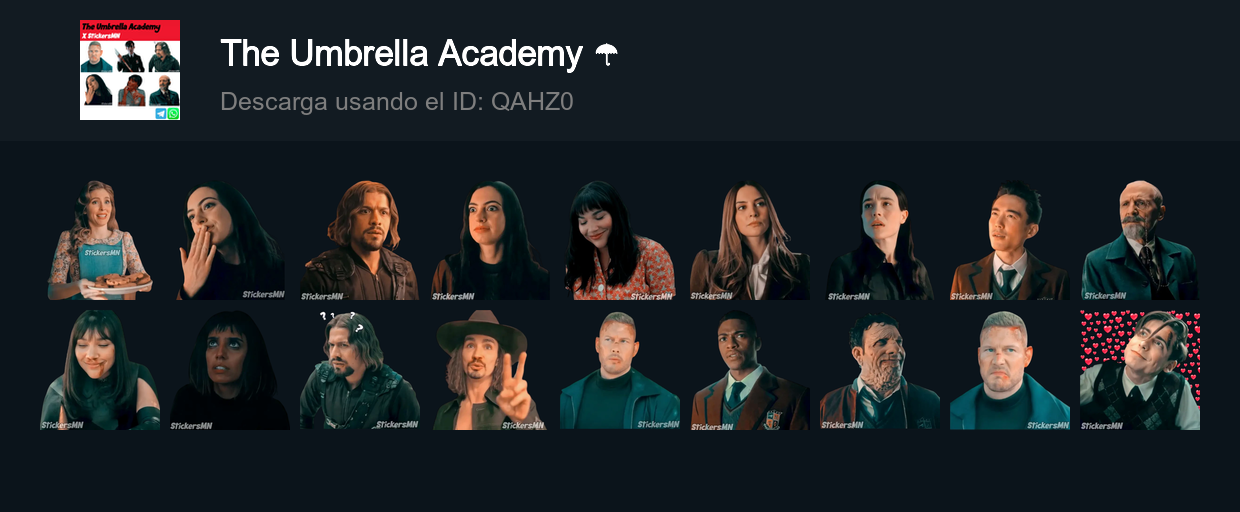Screen dimensions: 1240x512
Task: Select the woman in red floral top sticker
Action: pyautogui.click(x=620, y=240)
